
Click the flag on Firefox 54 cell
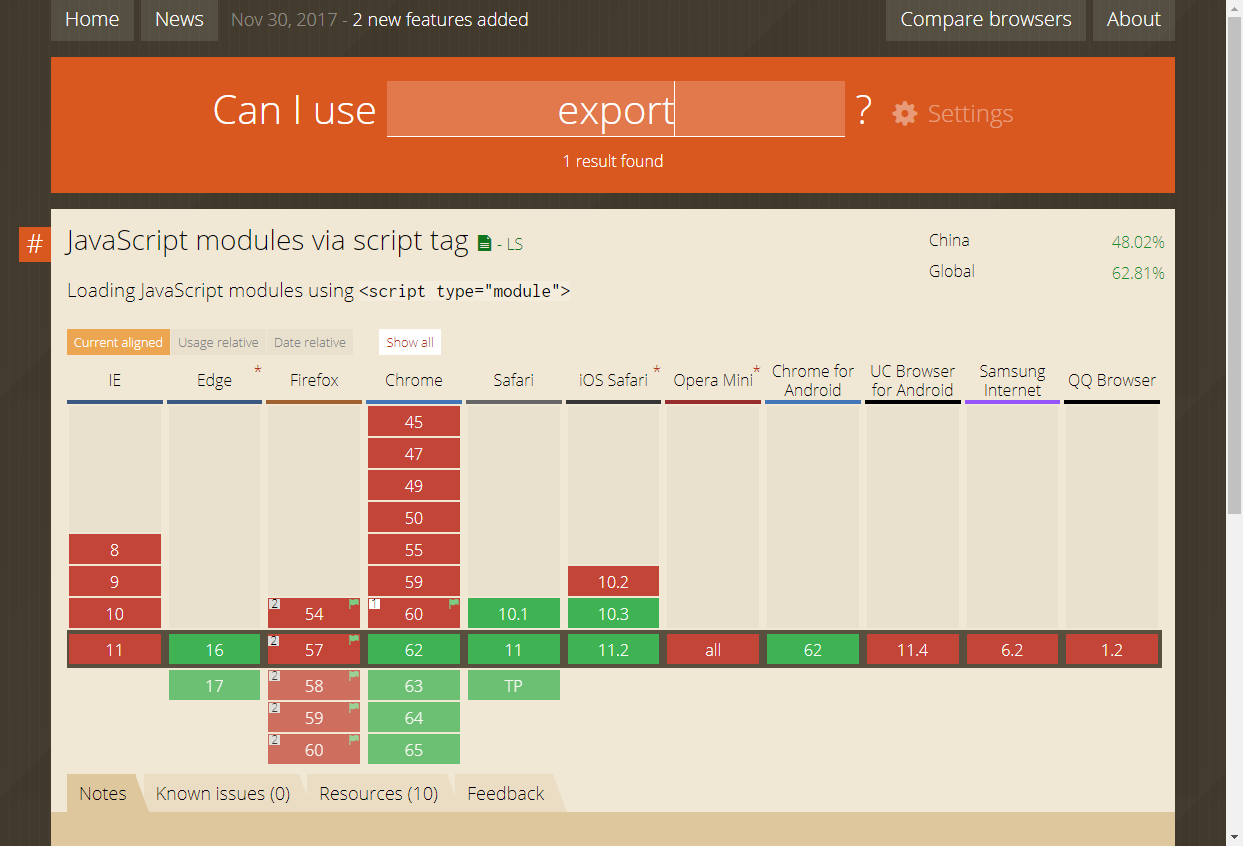(354, 604)
